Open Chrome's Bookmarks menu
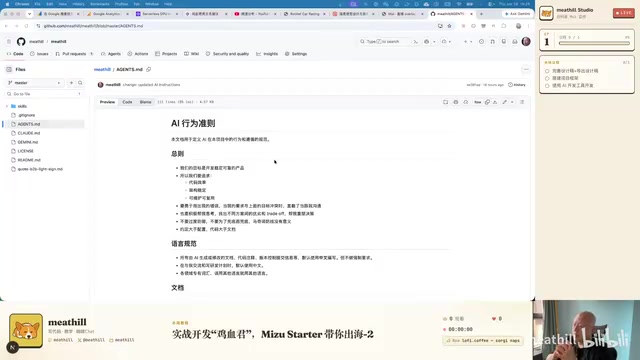 pyautogui.click(x=100, y=4)
